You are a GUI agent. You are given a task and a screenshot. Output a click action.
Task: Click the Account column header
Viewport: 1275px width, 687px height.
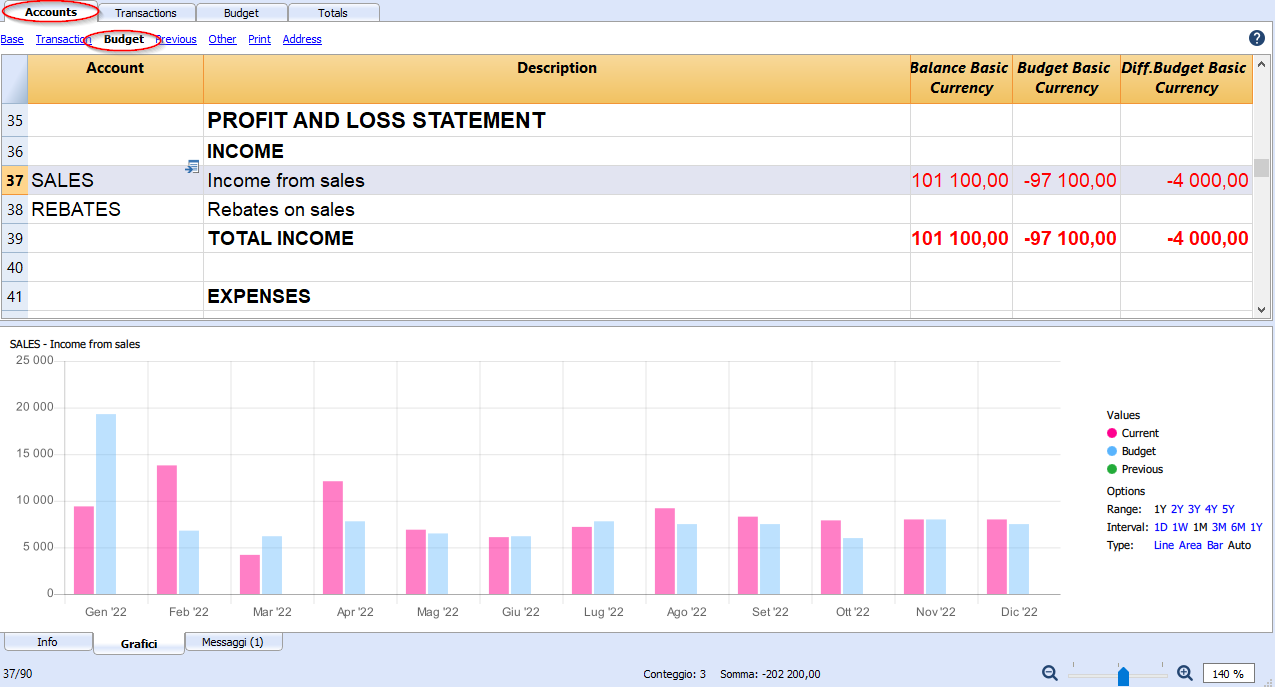pos(115,78)
